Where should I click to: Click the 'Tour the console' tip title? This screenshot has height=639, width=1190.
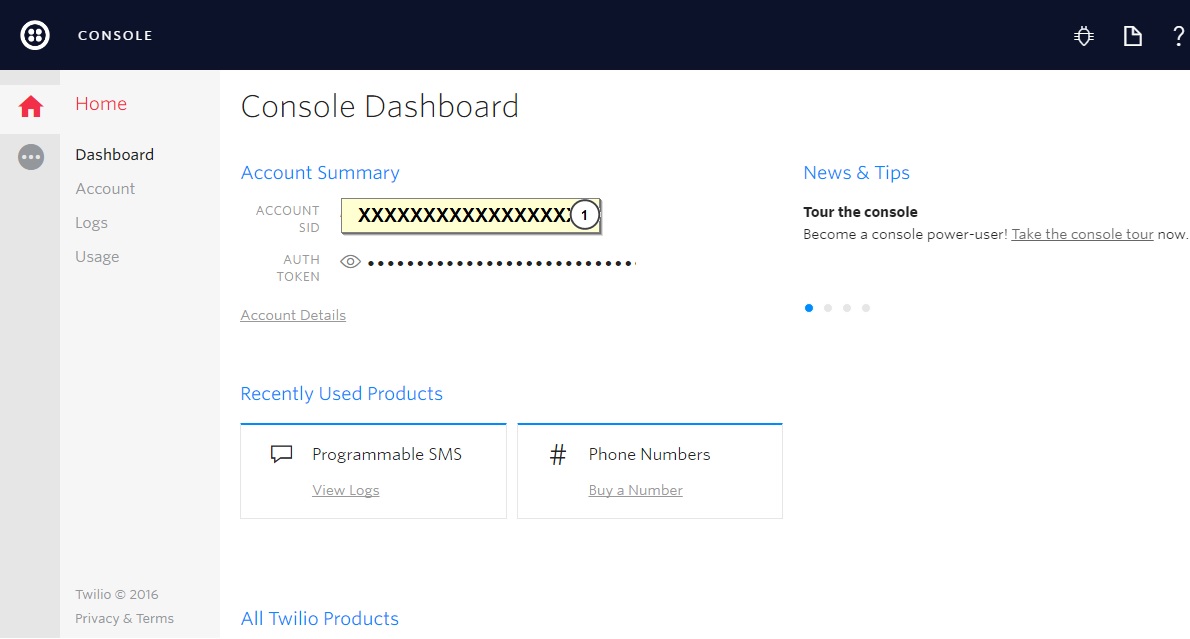click(860, 212)
